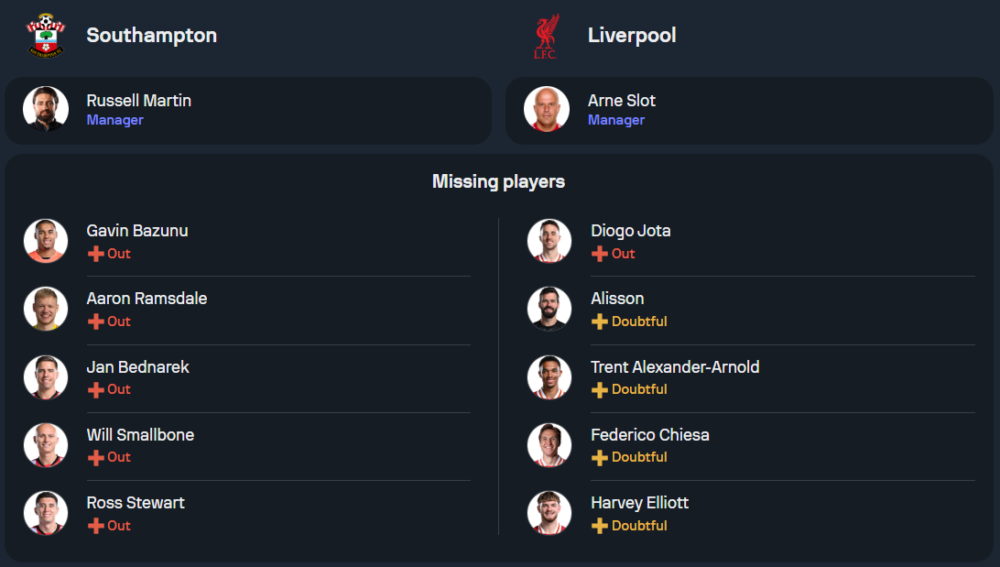Select Will Smallbone's name

click(140, 435)
